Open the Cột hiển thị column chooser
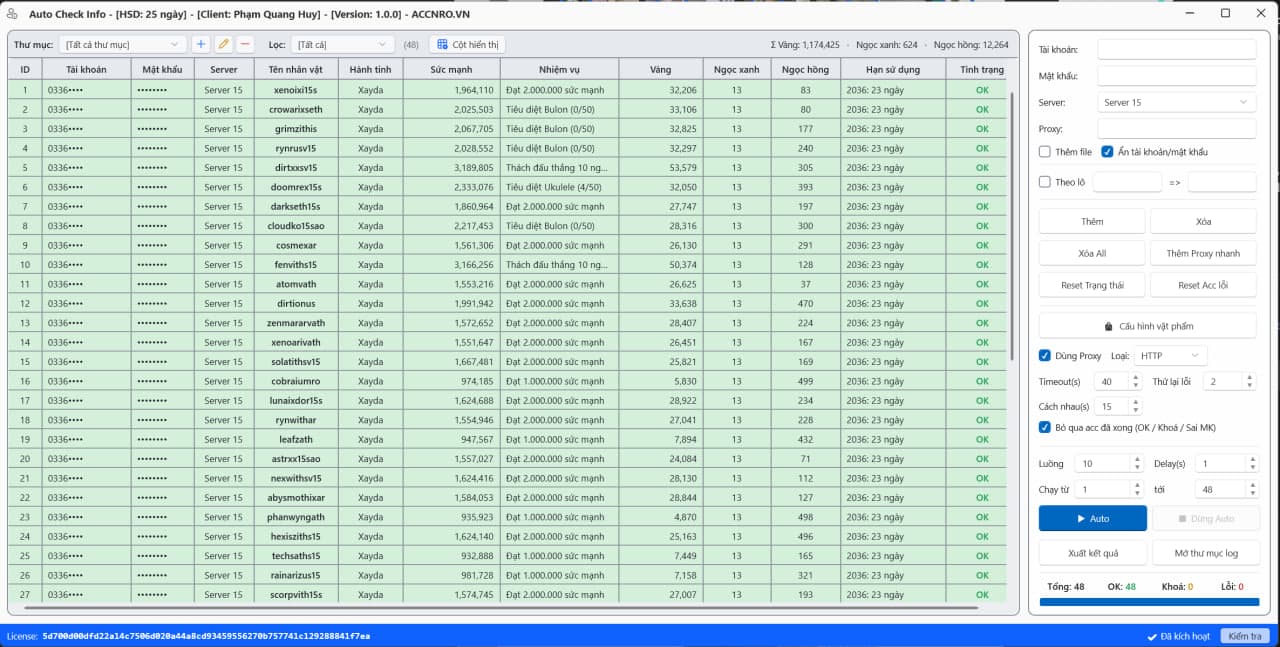 point(468,44)
